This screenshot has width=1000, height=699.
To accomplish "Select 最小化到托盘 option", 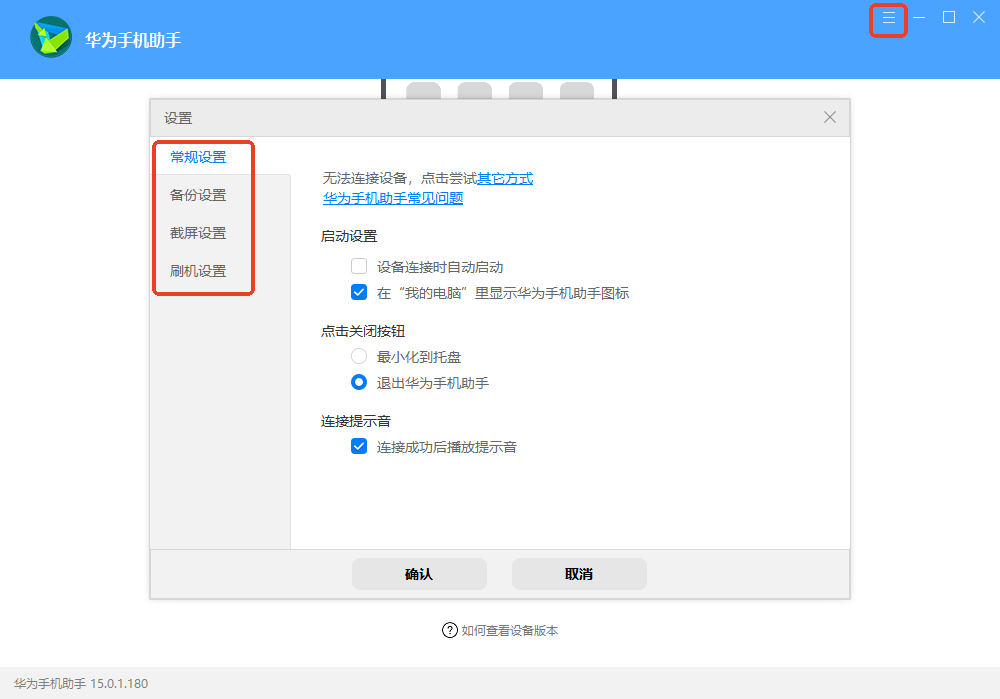I will point(358,356).
